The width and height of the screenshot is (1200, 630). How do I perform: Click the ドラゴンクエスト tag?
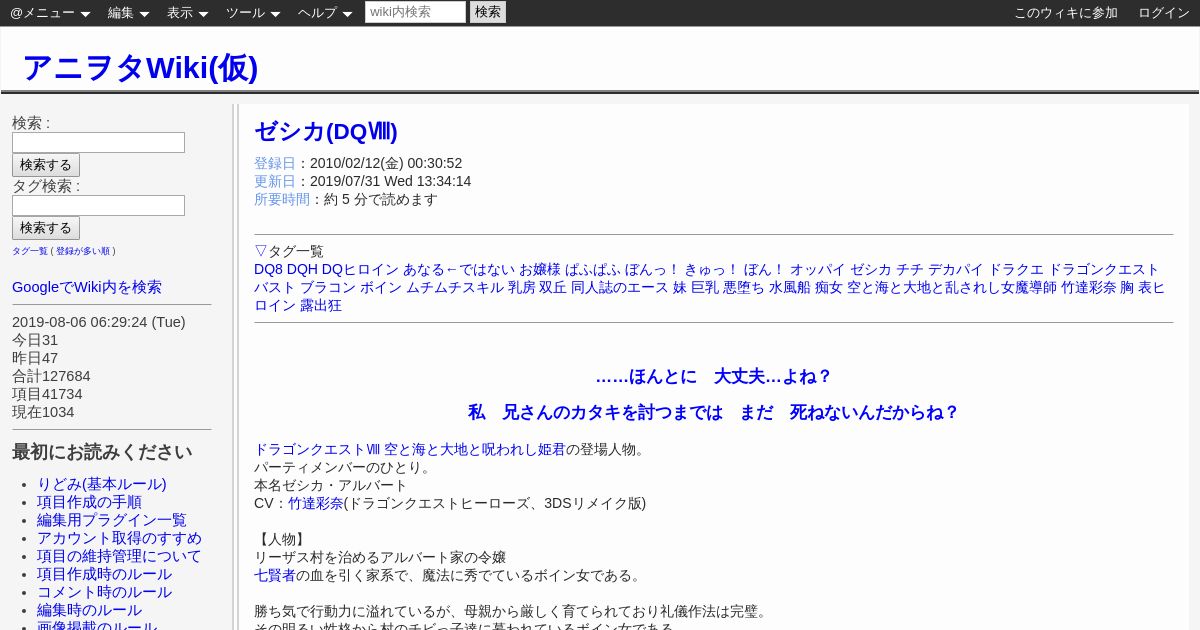click(x=1104, y=269)
